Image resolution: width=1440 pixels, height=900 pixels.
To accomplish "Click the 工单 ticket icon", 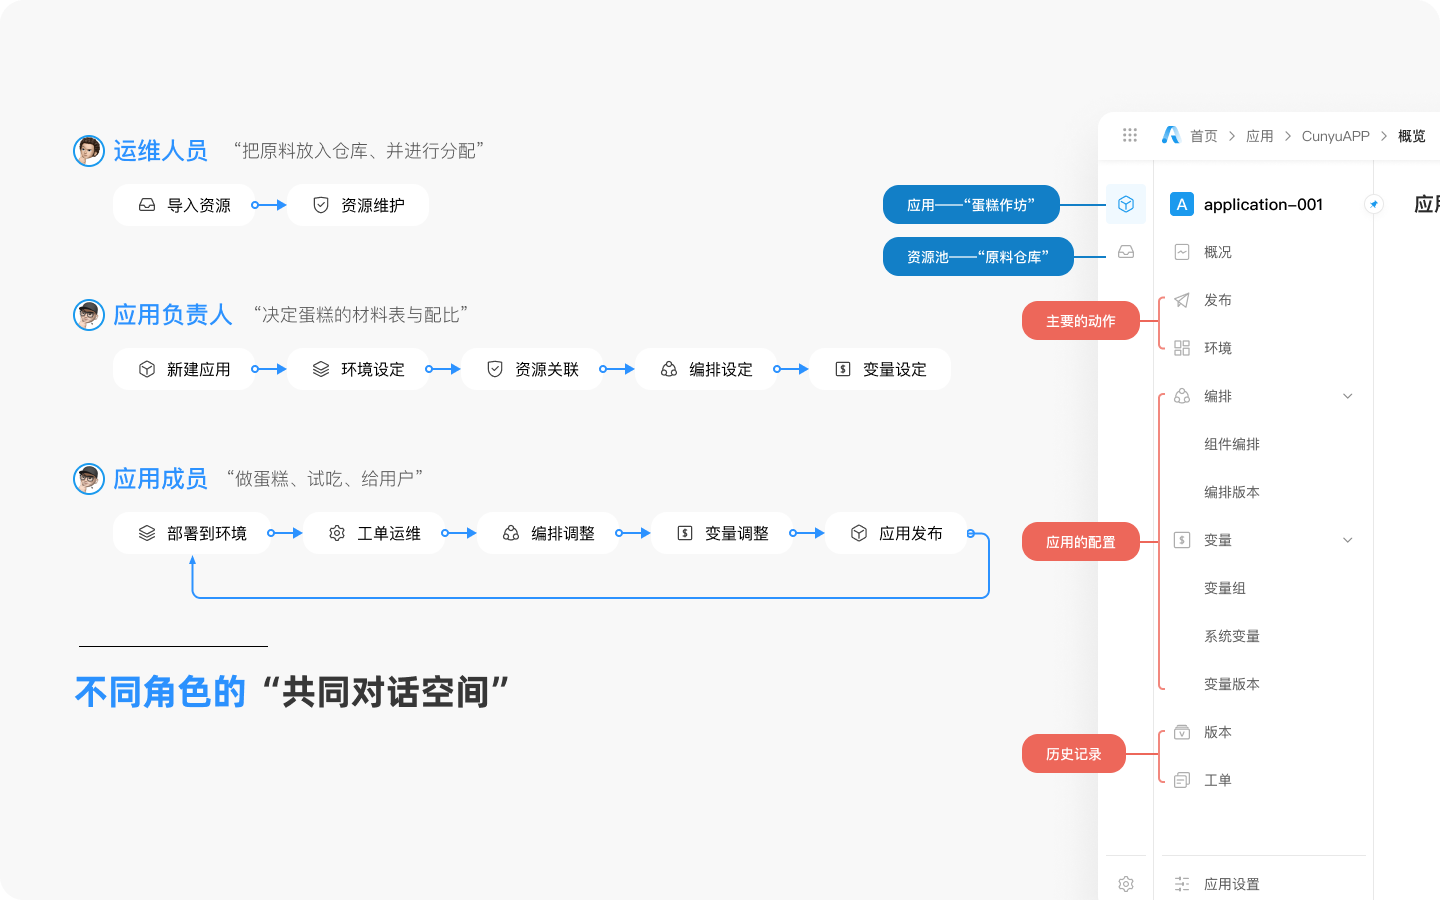I will click(x=1182, y=780).
